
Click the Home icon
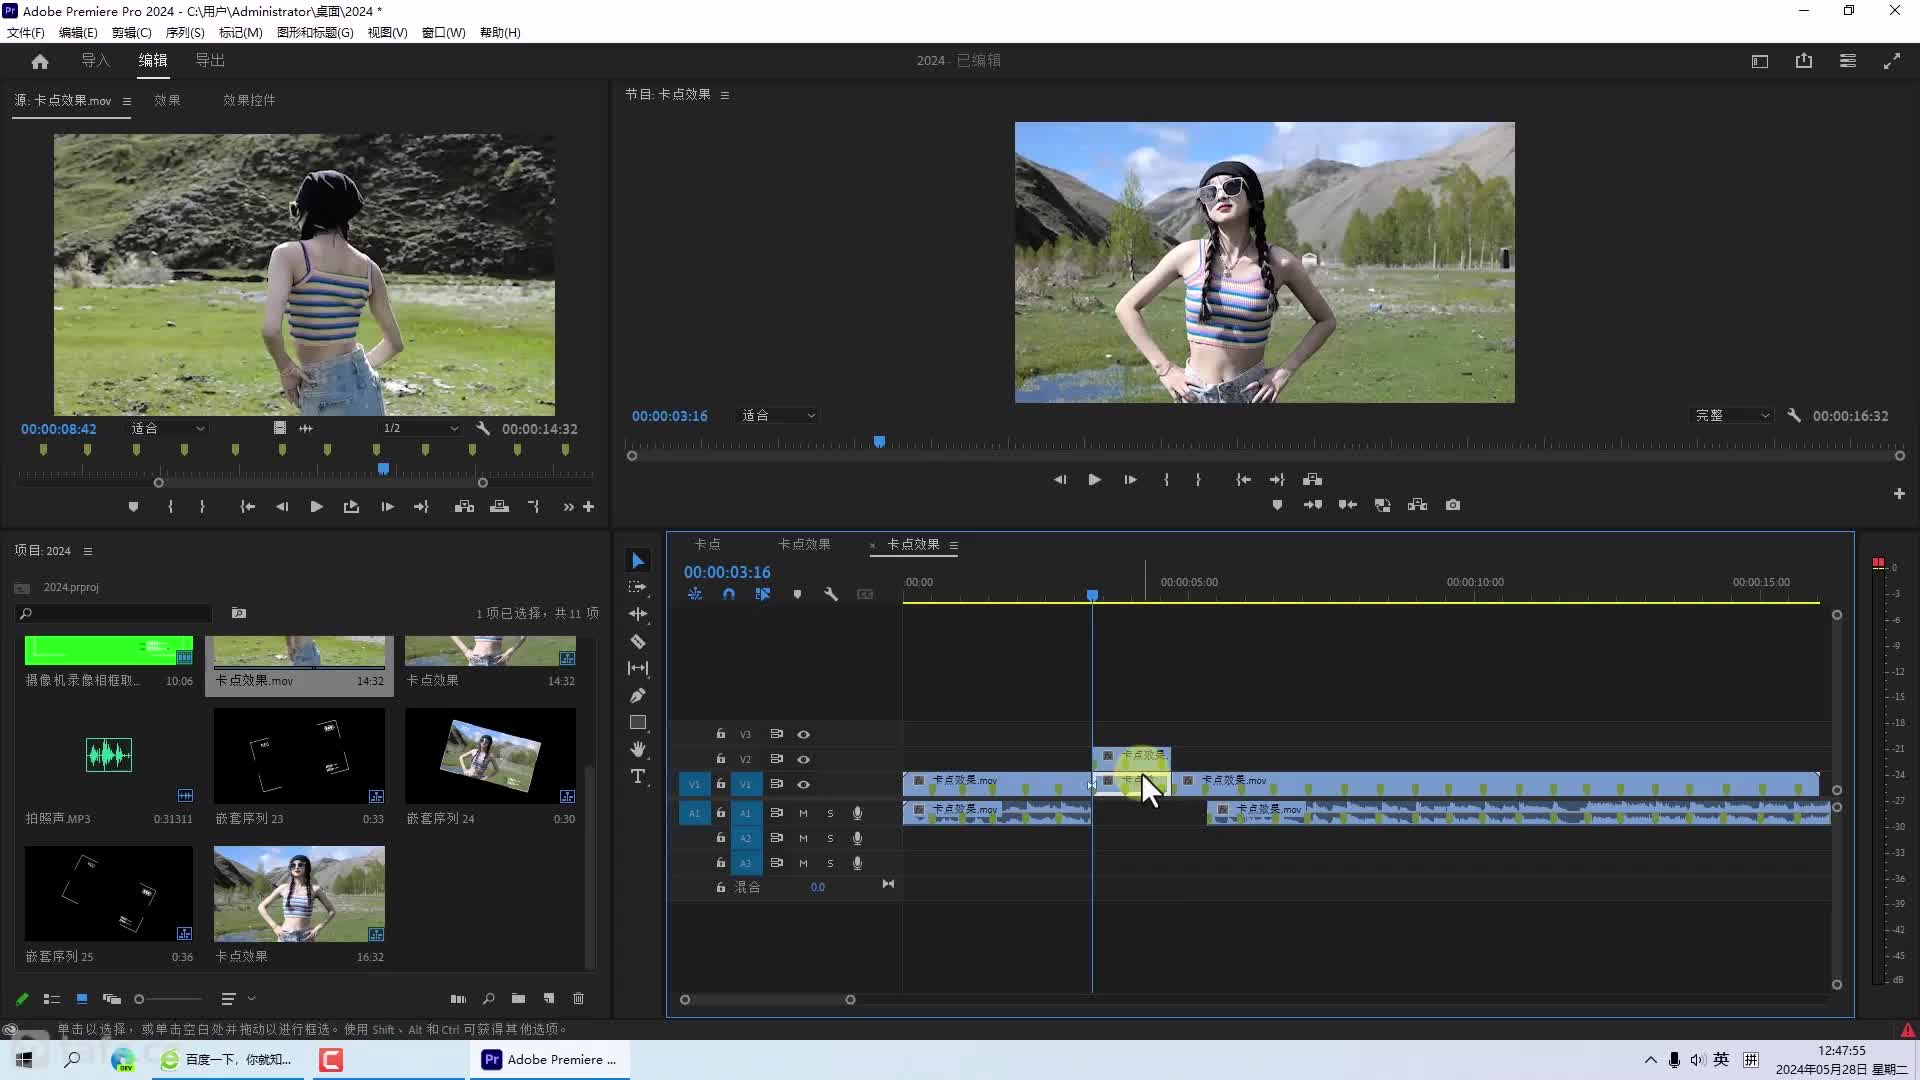tap(40, 61)
